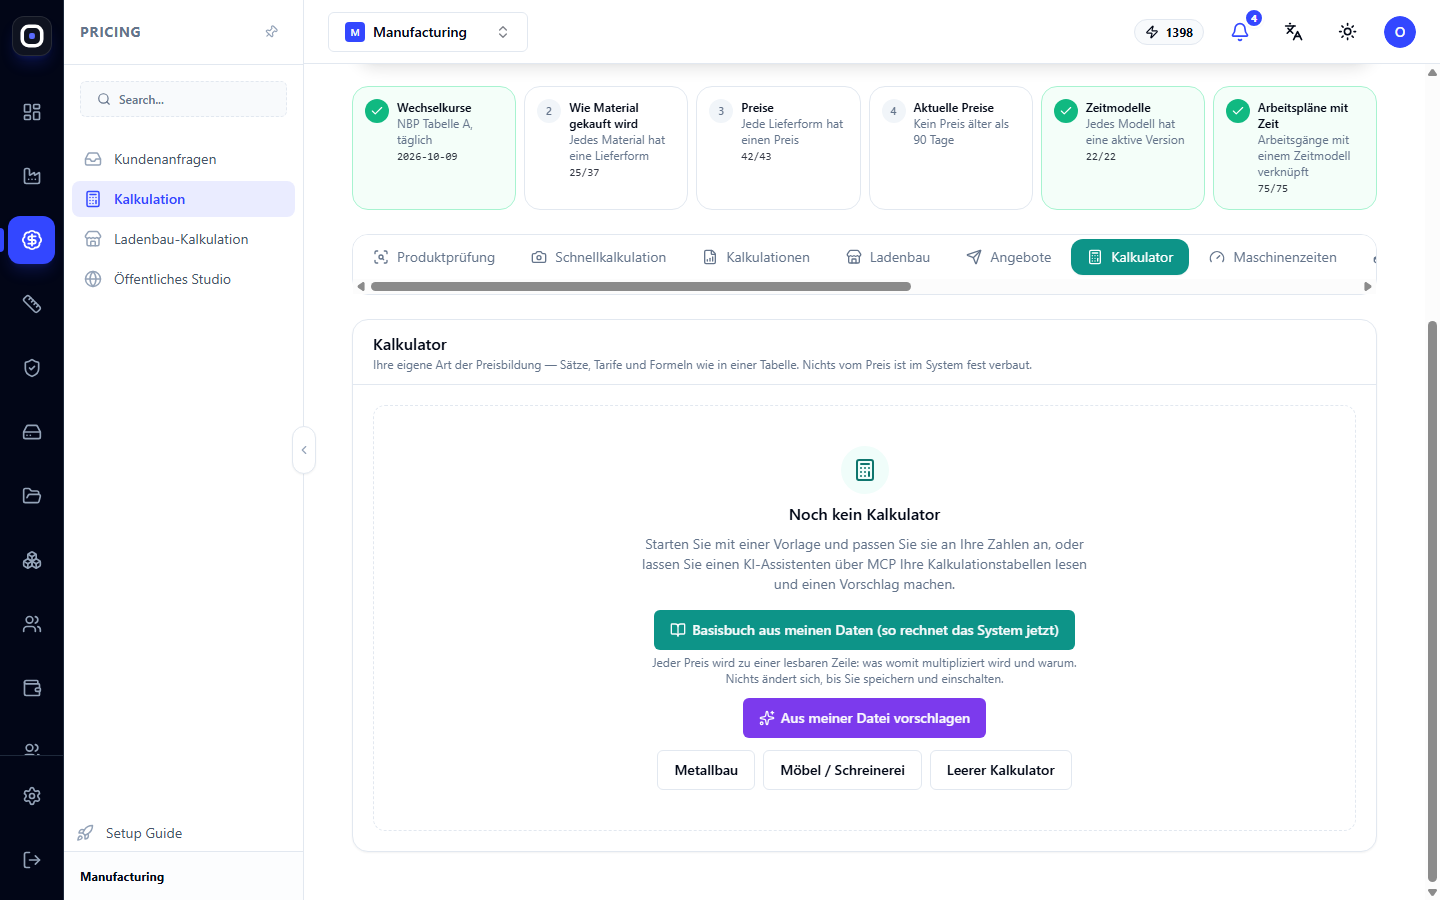This screenshot has height=900, width=1440.
Task: Click Basisbuch aus meinen Daten button
Action: click(864, 630)
